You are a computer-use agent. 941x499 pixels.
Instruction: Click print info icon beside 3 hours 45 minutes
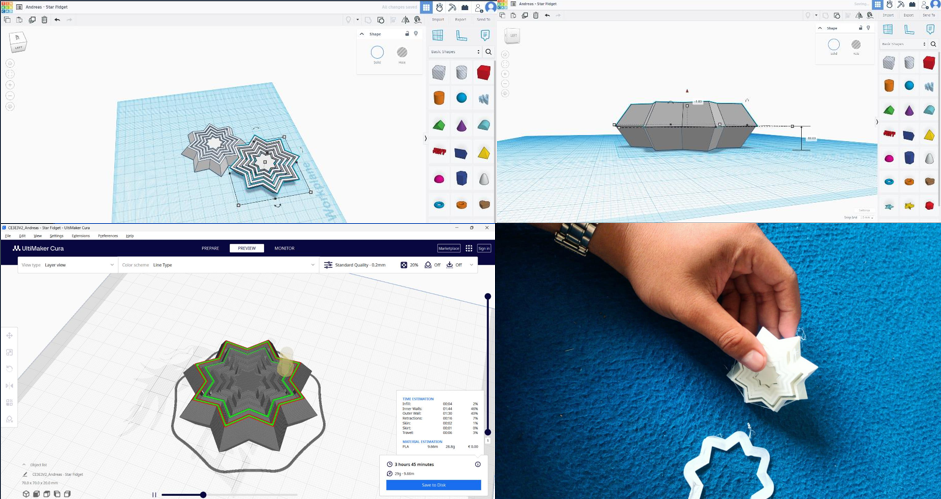click(478, 464)
